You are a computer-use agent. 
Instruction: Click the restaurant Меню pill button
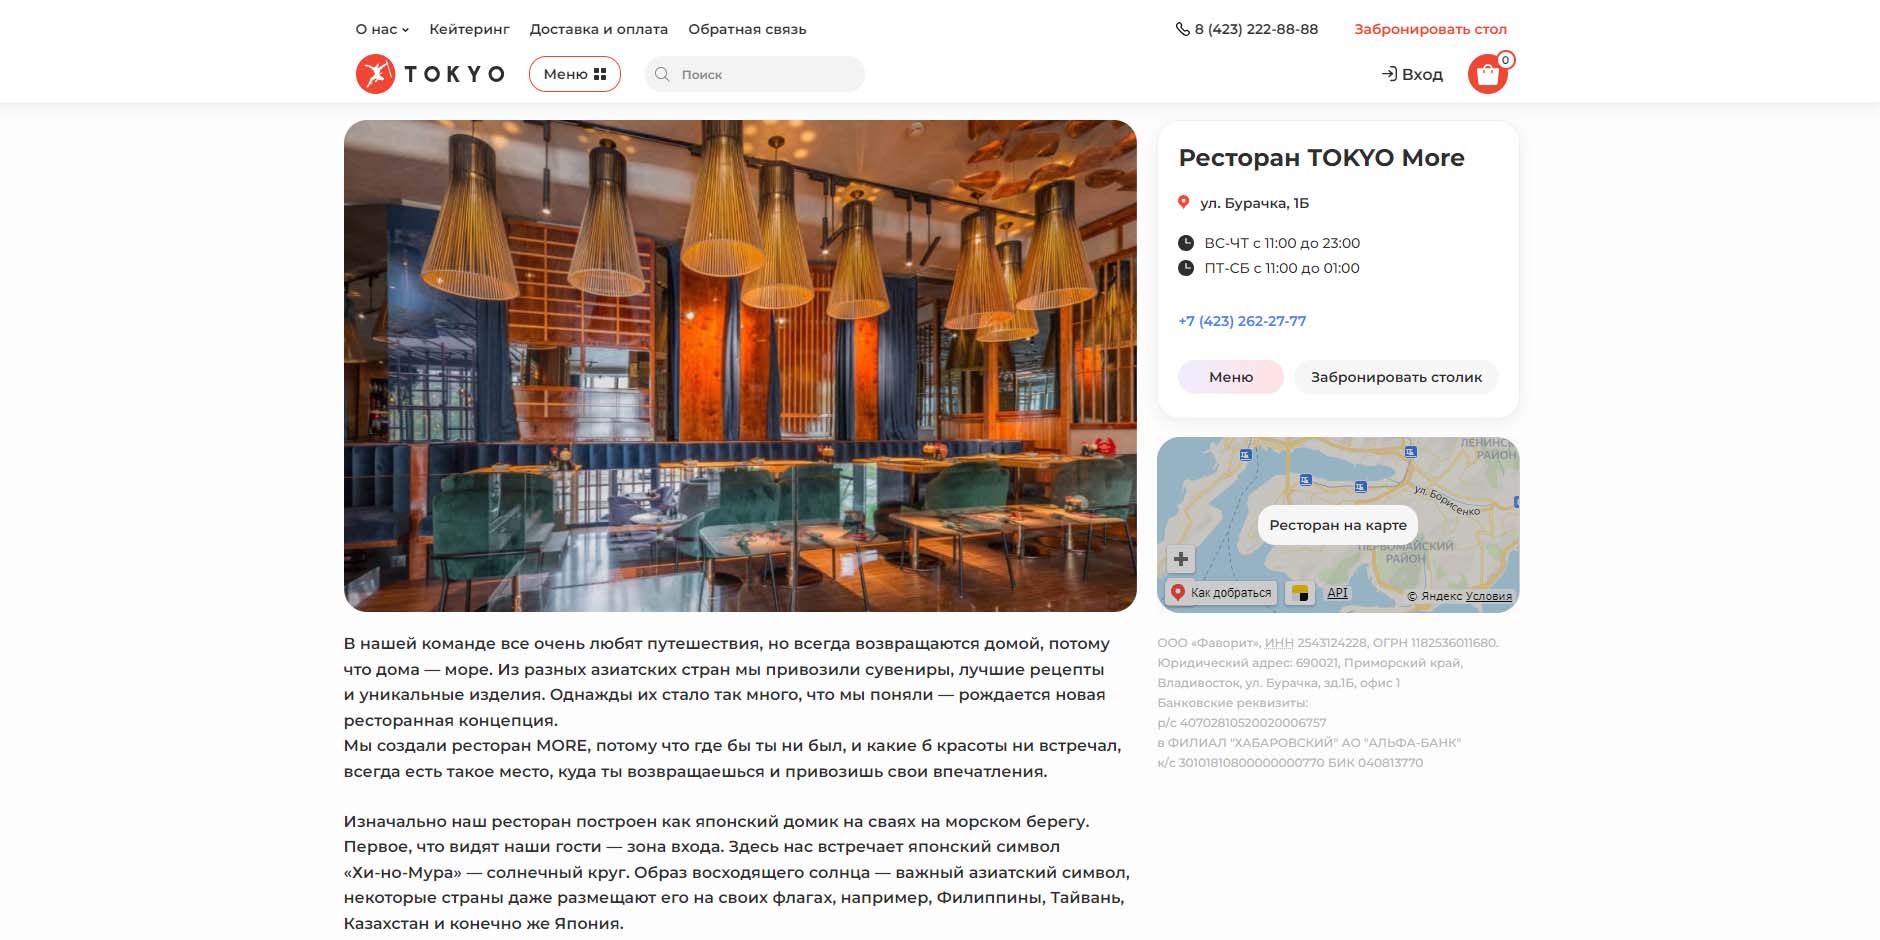(1231, 377)
